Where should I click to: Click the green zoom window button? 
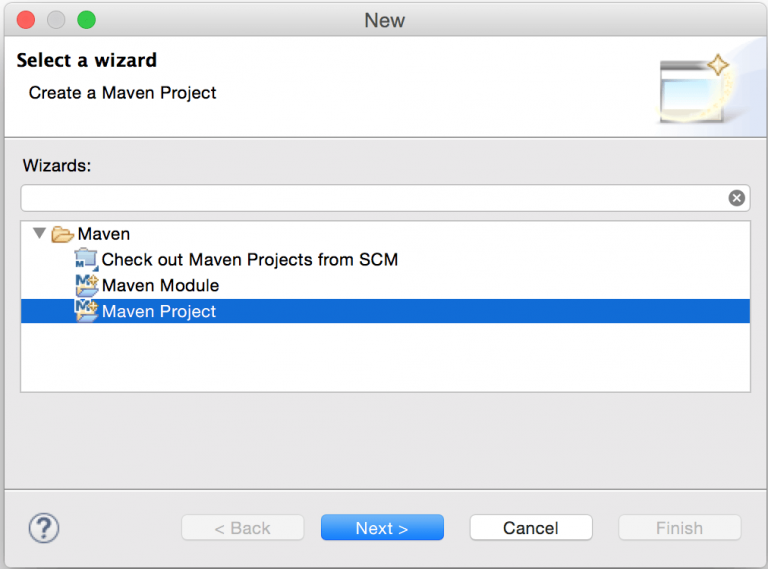pos(87,20)
